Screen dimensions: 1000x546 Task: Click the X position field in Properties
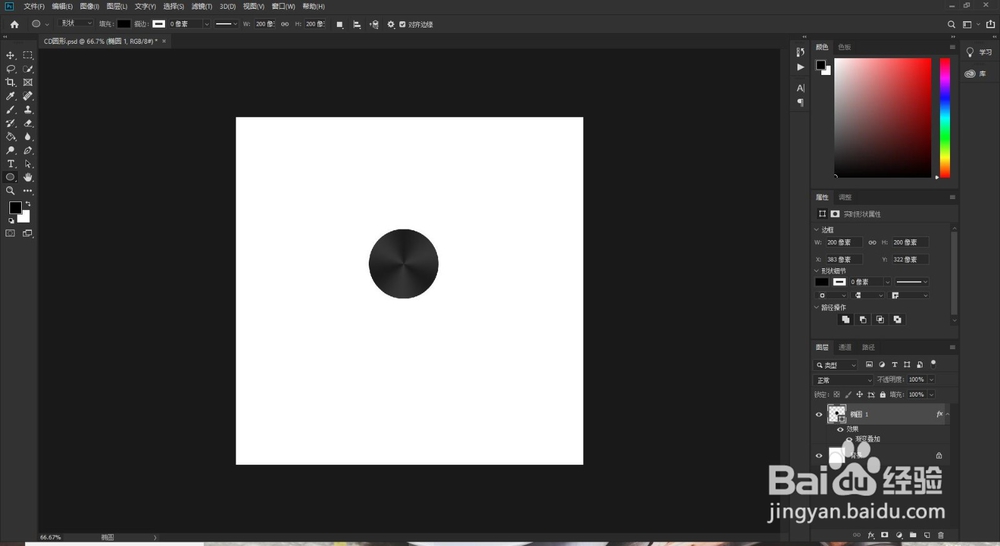(844, 260)
